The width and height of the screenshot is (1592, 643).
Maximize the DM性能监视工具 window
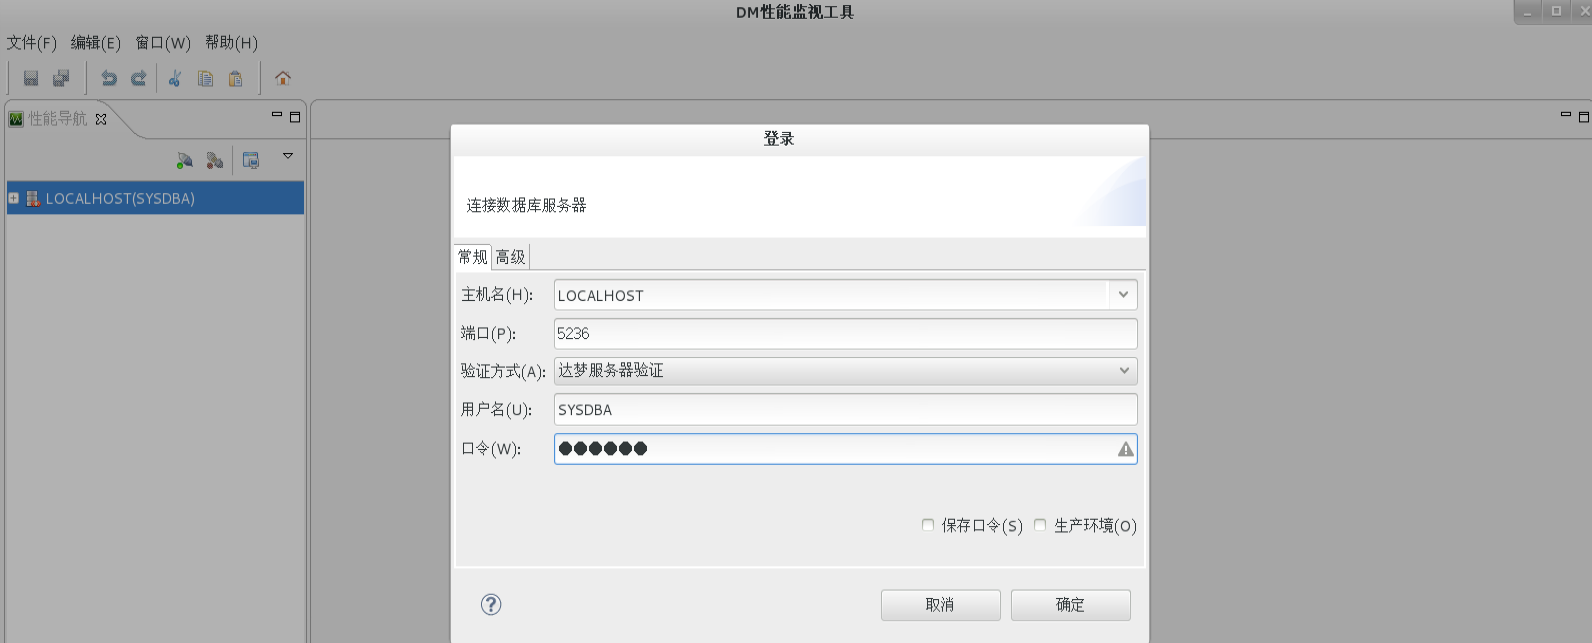click(1556, 12)
